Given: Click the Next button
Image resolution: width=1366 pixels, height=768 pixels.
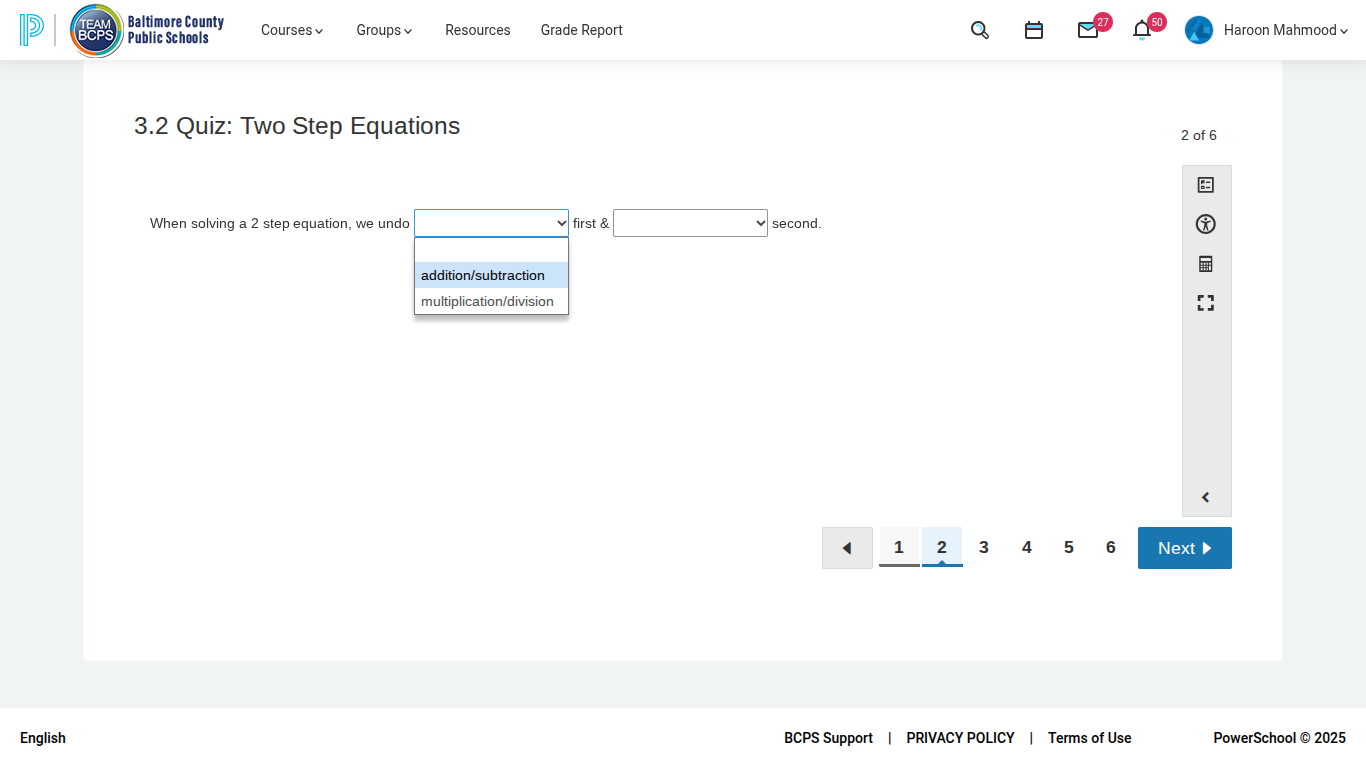Looking at the screenshot, I should 1185,548.
